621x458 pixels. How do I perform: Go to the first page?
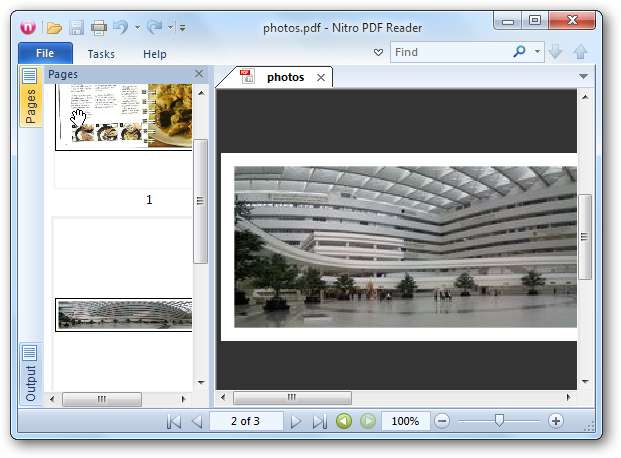tap(173, 421)
